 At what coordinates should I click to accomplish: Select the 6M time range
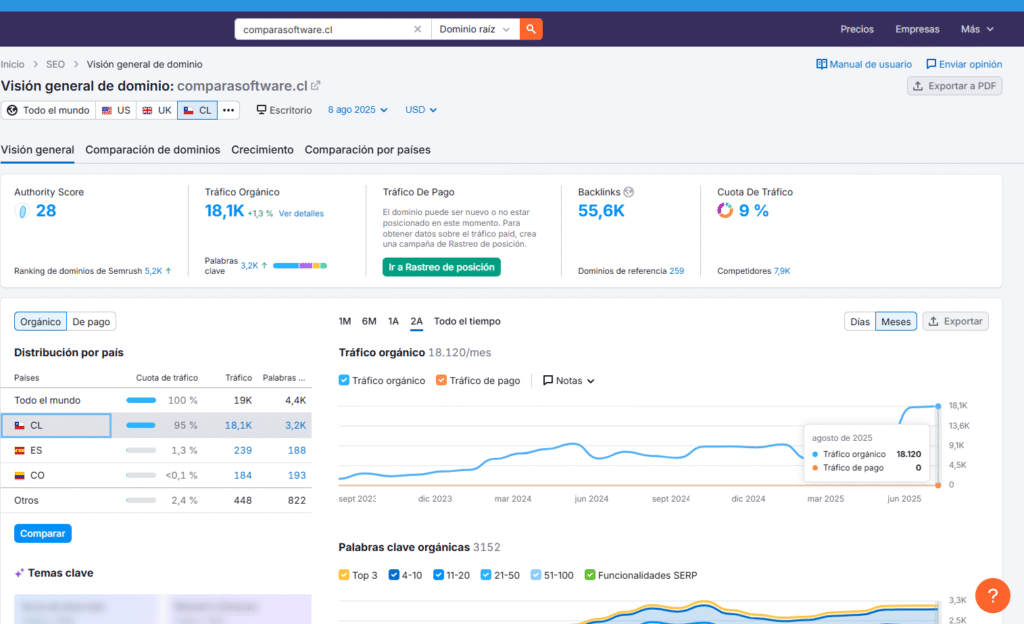[x=369, y=321]
